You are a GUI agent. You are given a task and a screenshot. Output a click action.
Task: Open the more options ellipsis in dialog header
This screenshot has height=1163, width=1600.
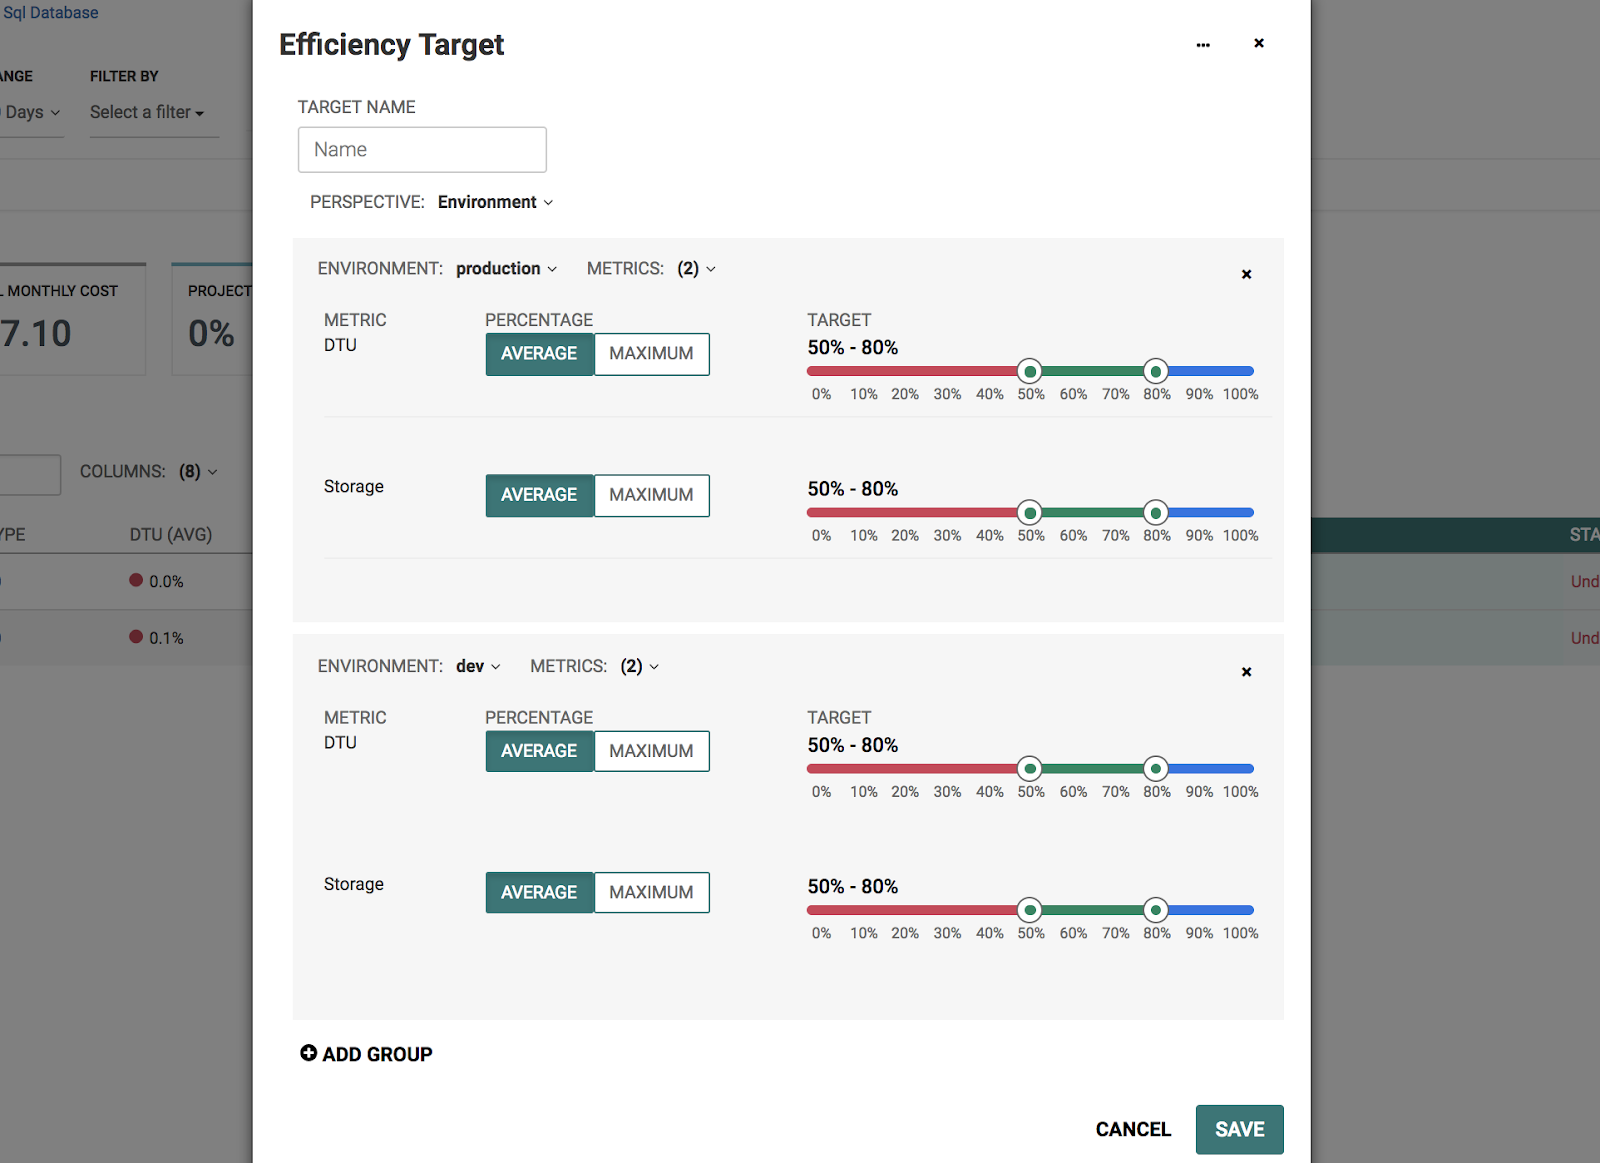click(1203, 44)
